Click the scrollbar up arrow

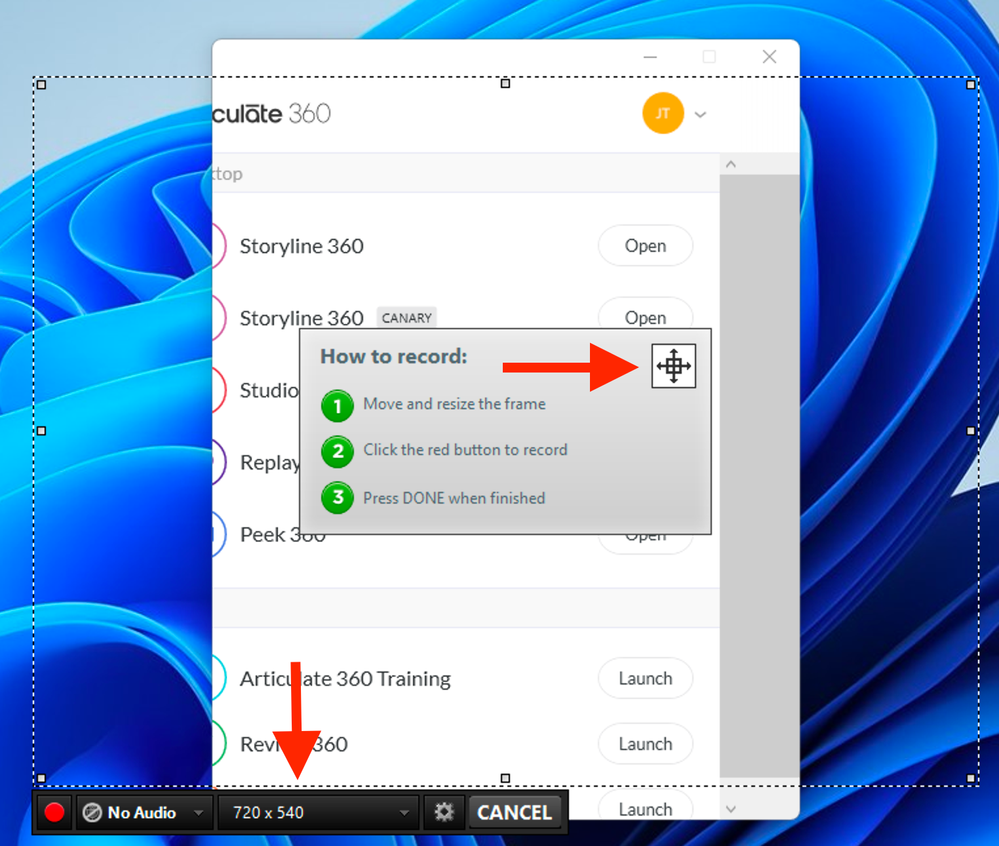(x=731, y=164)
